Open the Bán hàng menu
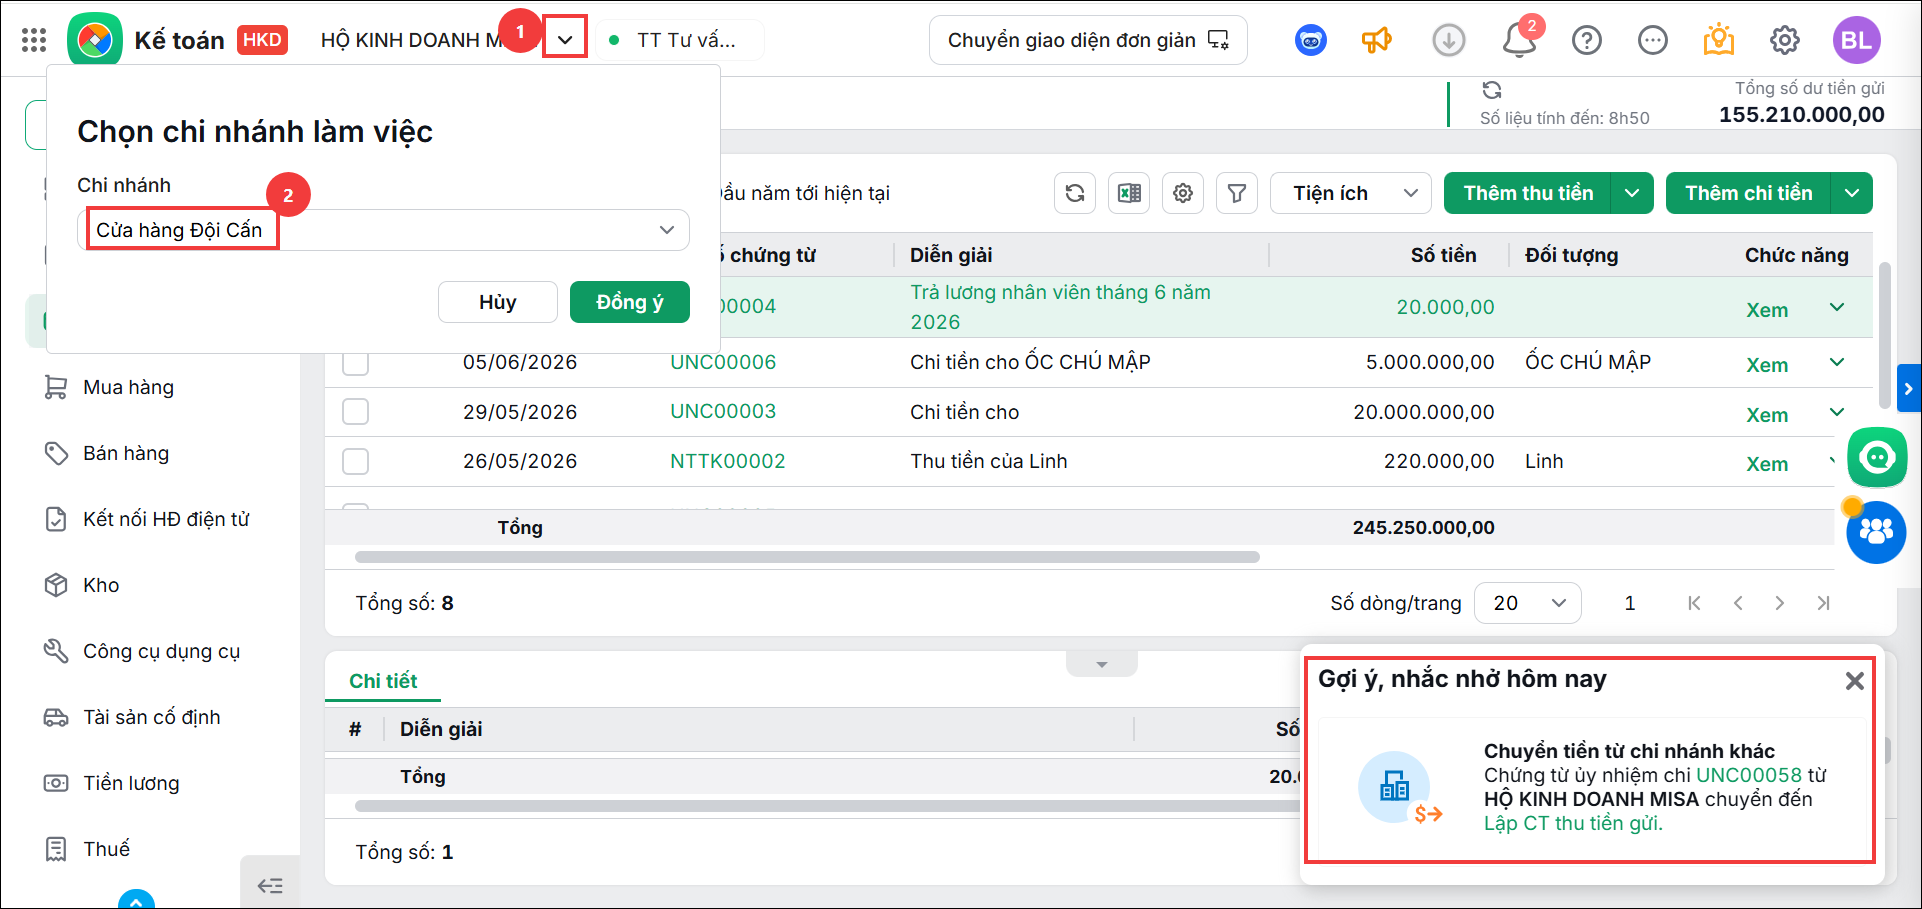The height and width of the screenshot is (909, 1922). pyautogui.click(x=126, y=453)
